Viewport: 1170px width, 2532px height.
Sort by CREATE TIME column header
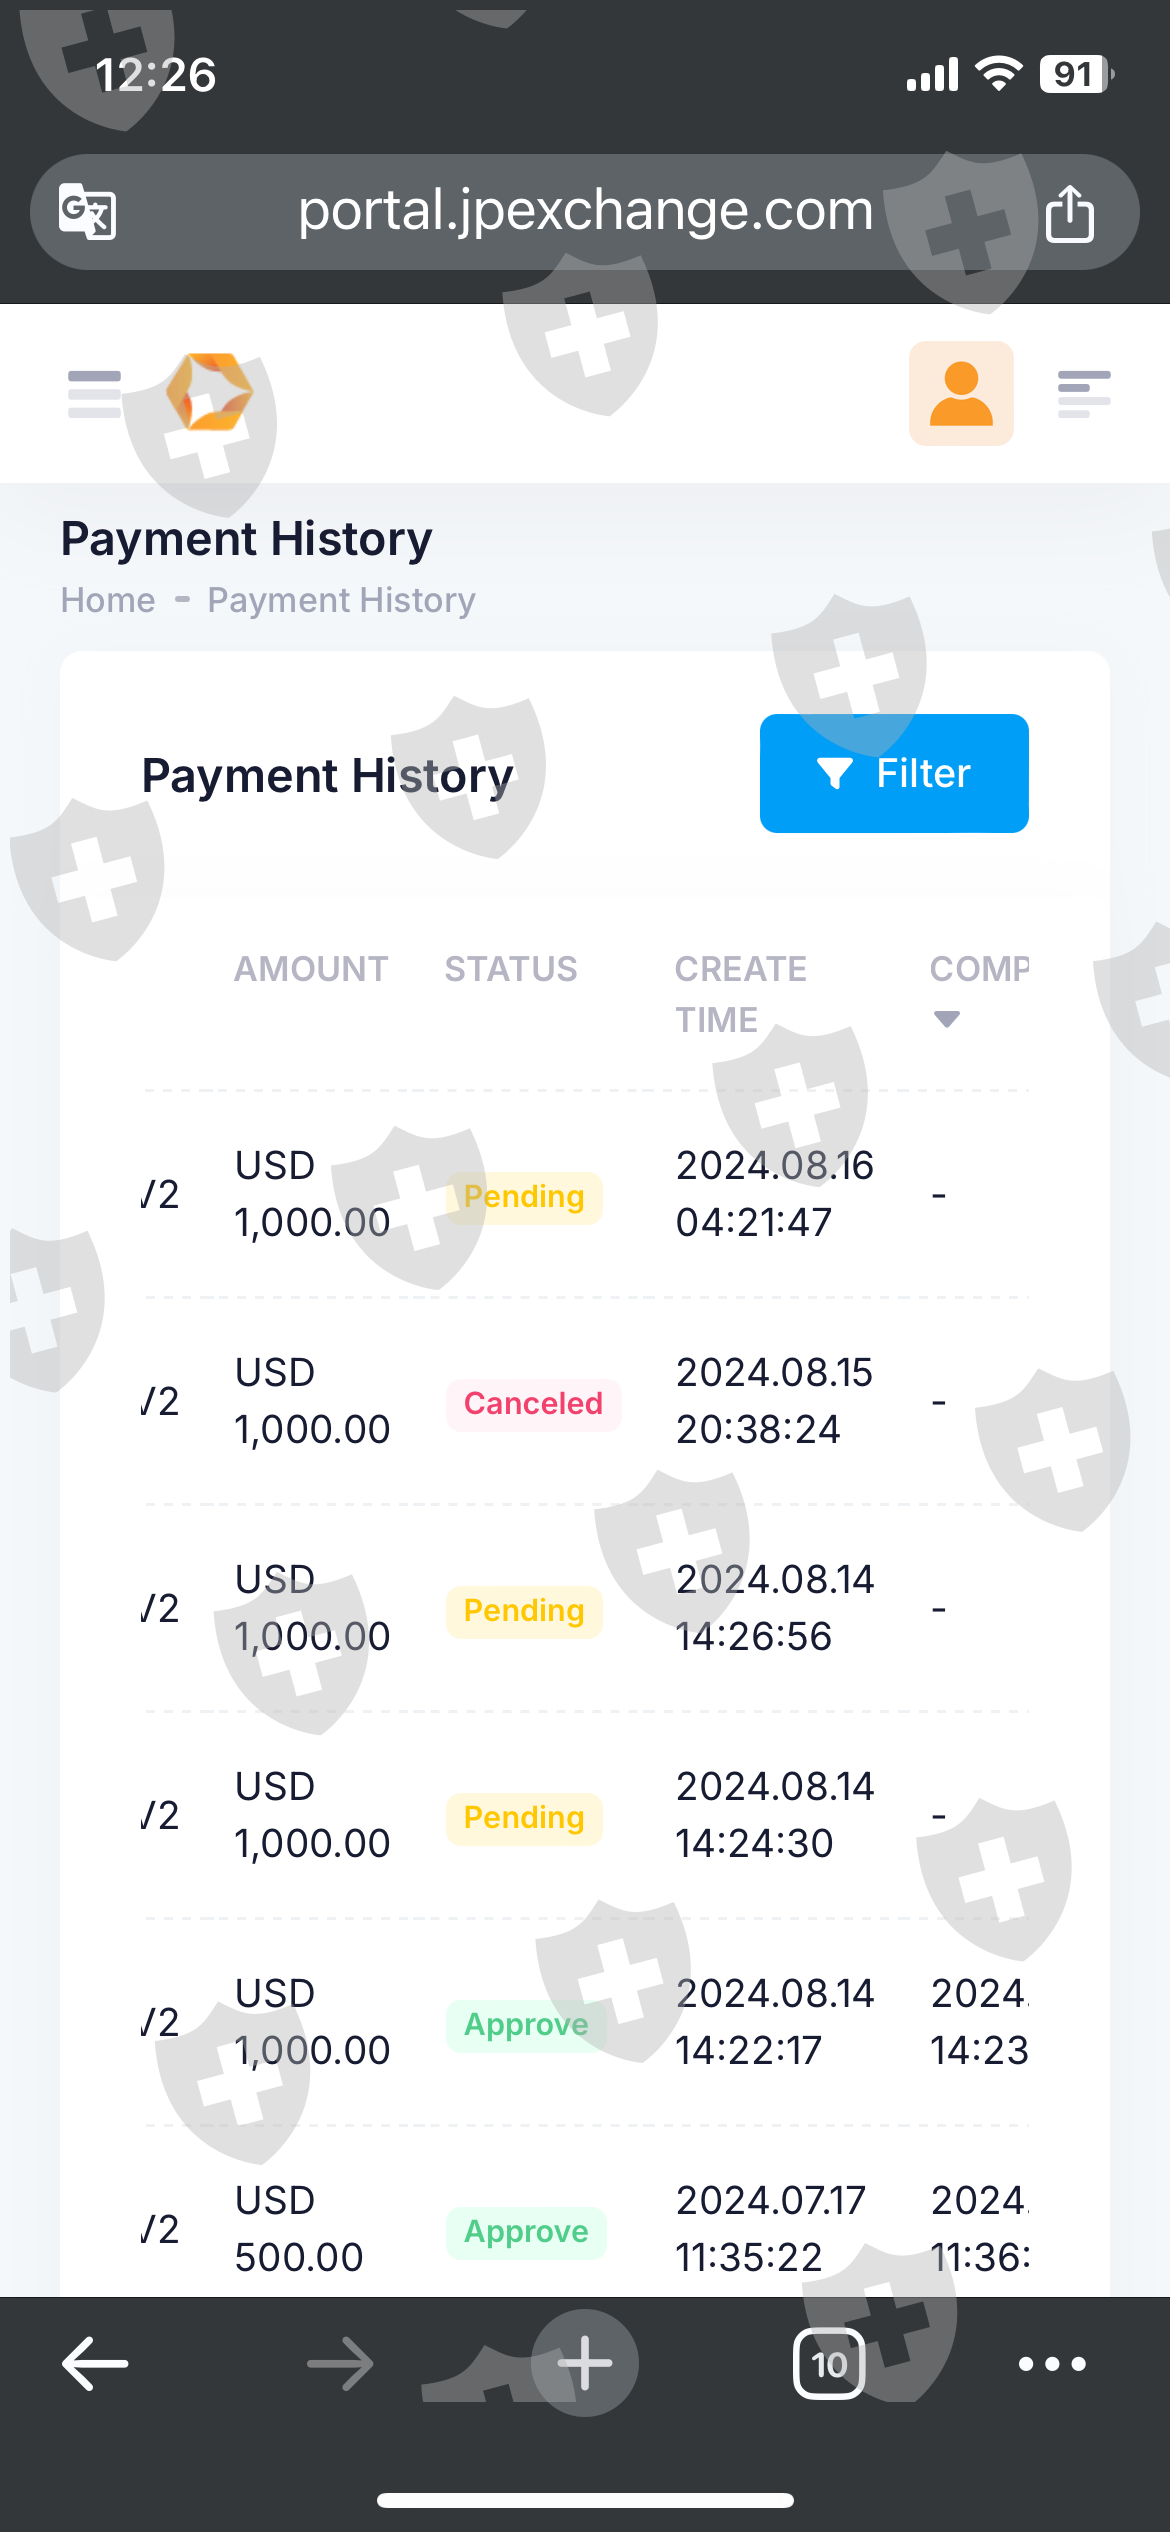pyautogui.click(x=740, y=993)
